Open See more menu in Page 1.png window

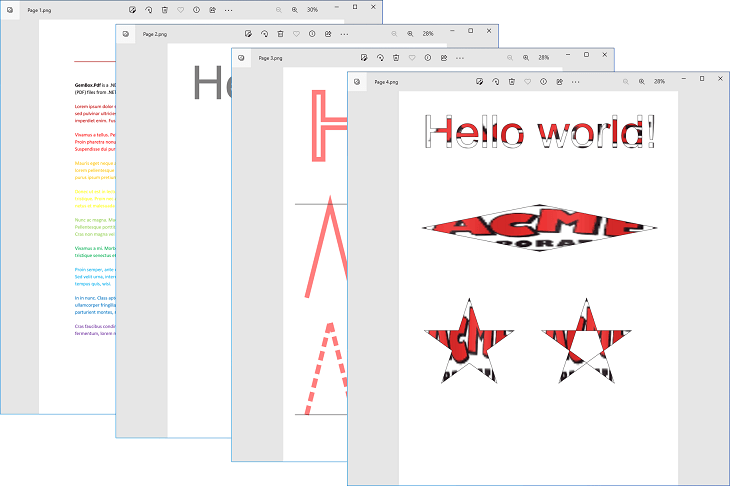[x=228, y=9]
